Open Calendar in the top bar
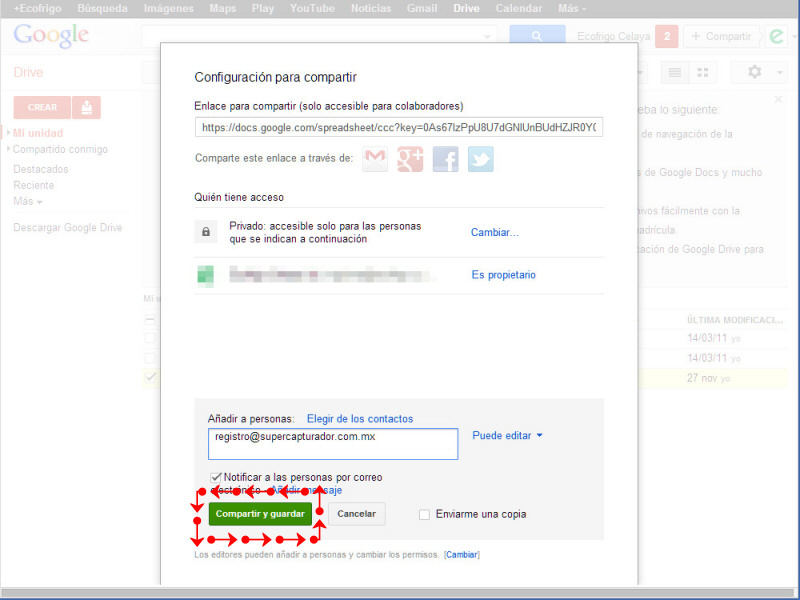This screenshot has height=600, width=800. (519, 9)
